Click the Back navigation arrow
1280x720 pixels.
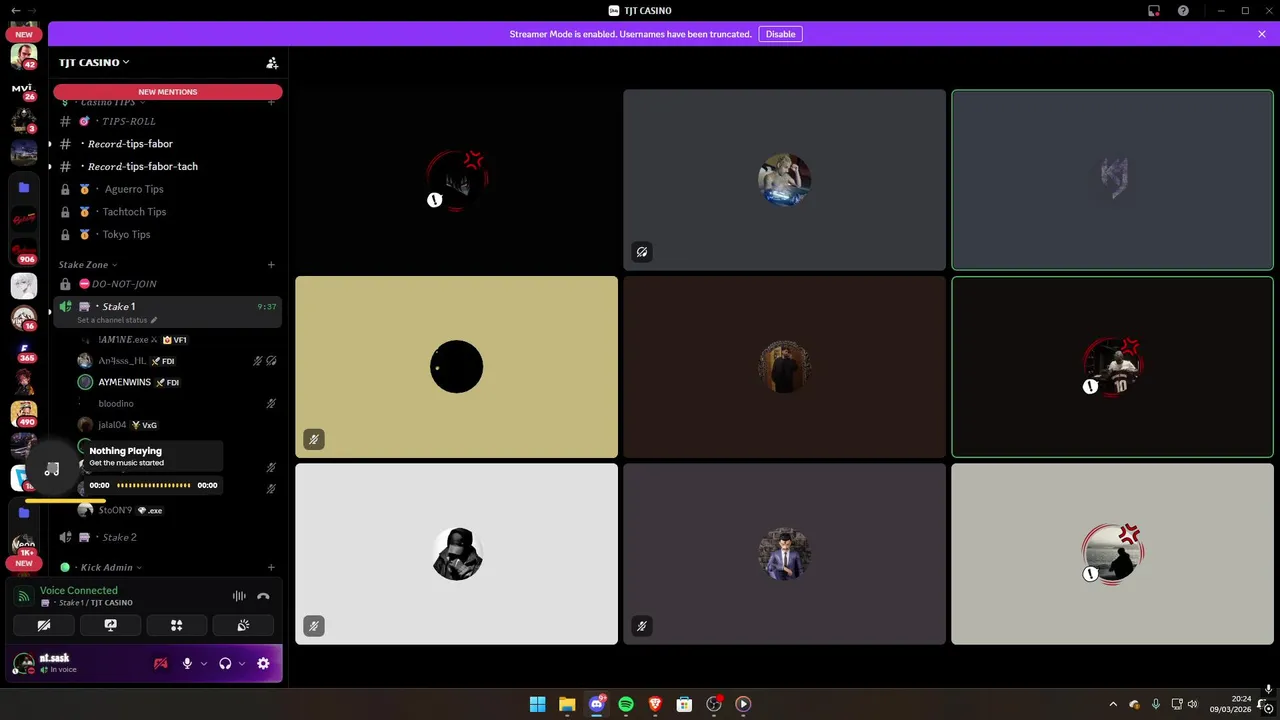(x=15, y=10)
